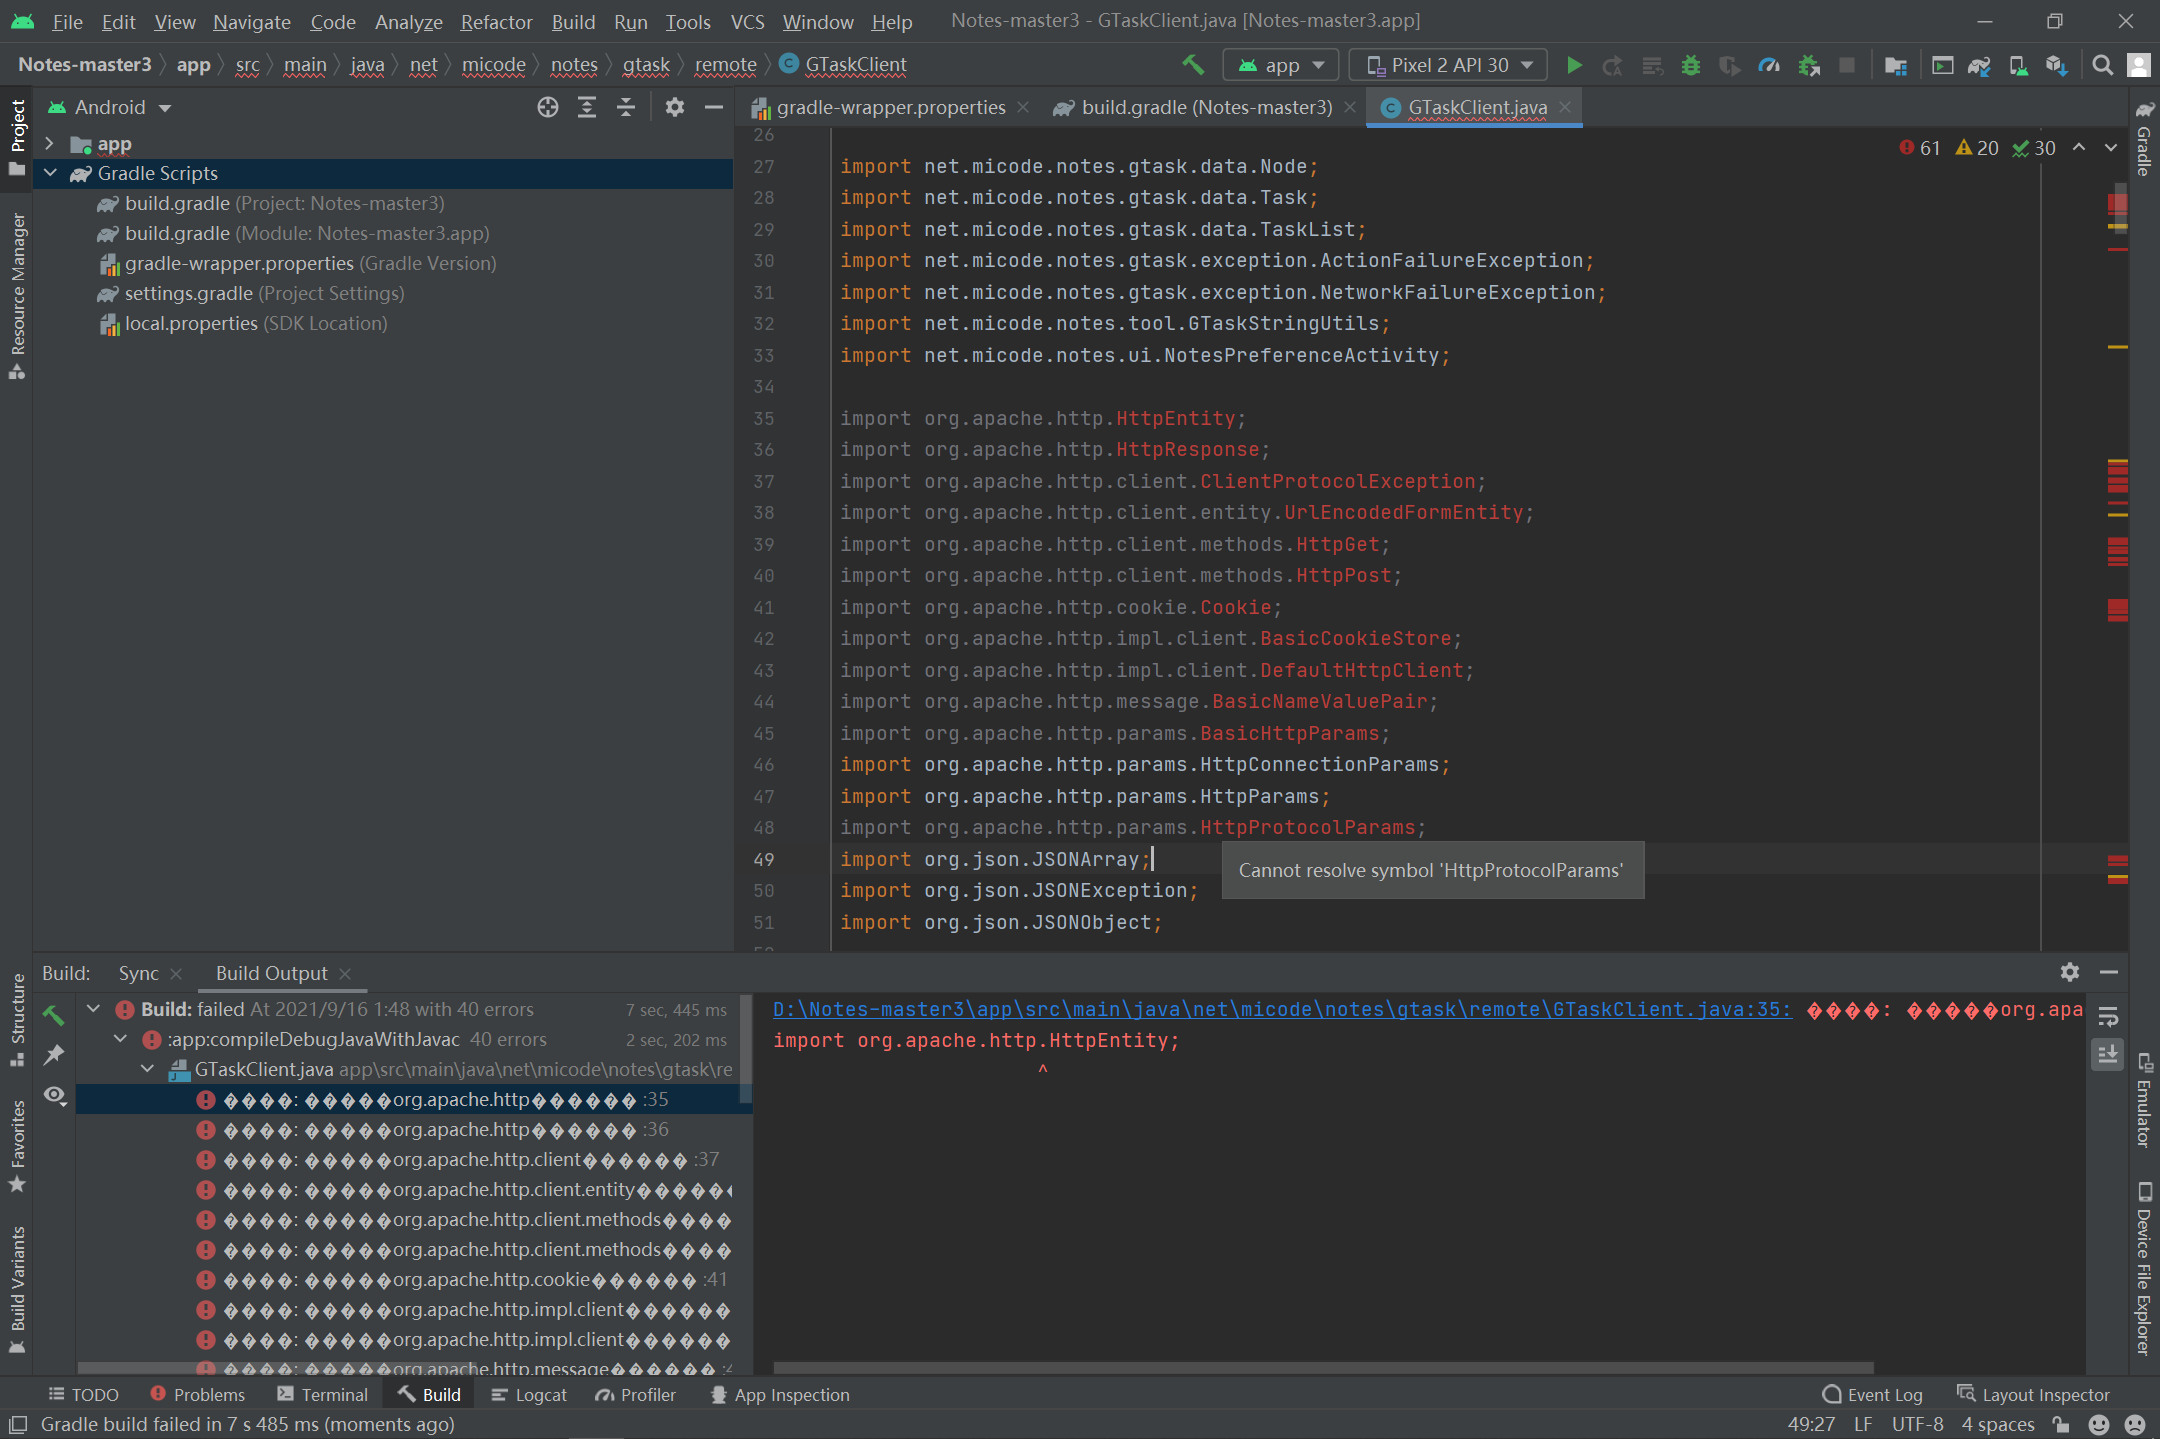Toggle build view eye icon
2160x1439 pixels.
tap(54, 1096)
